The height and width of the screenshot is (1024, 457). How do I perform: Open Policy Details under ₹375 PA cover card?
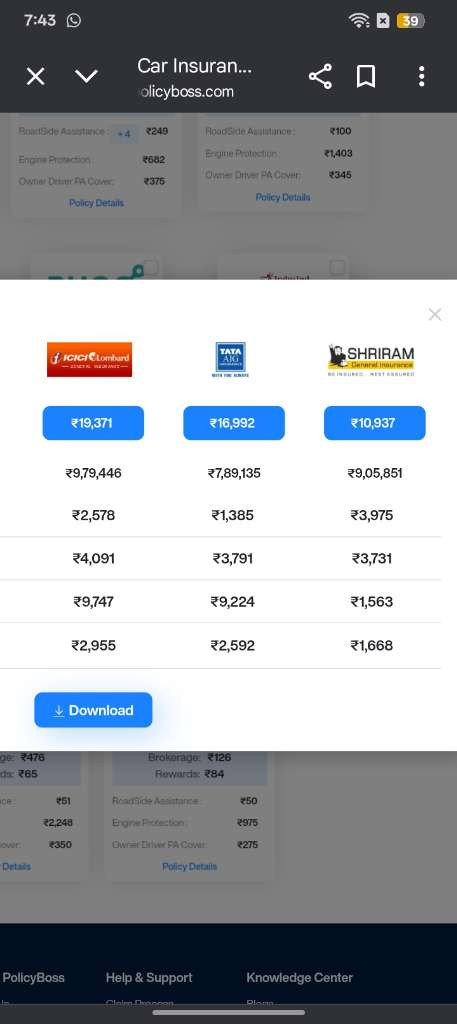click(97, 203)
